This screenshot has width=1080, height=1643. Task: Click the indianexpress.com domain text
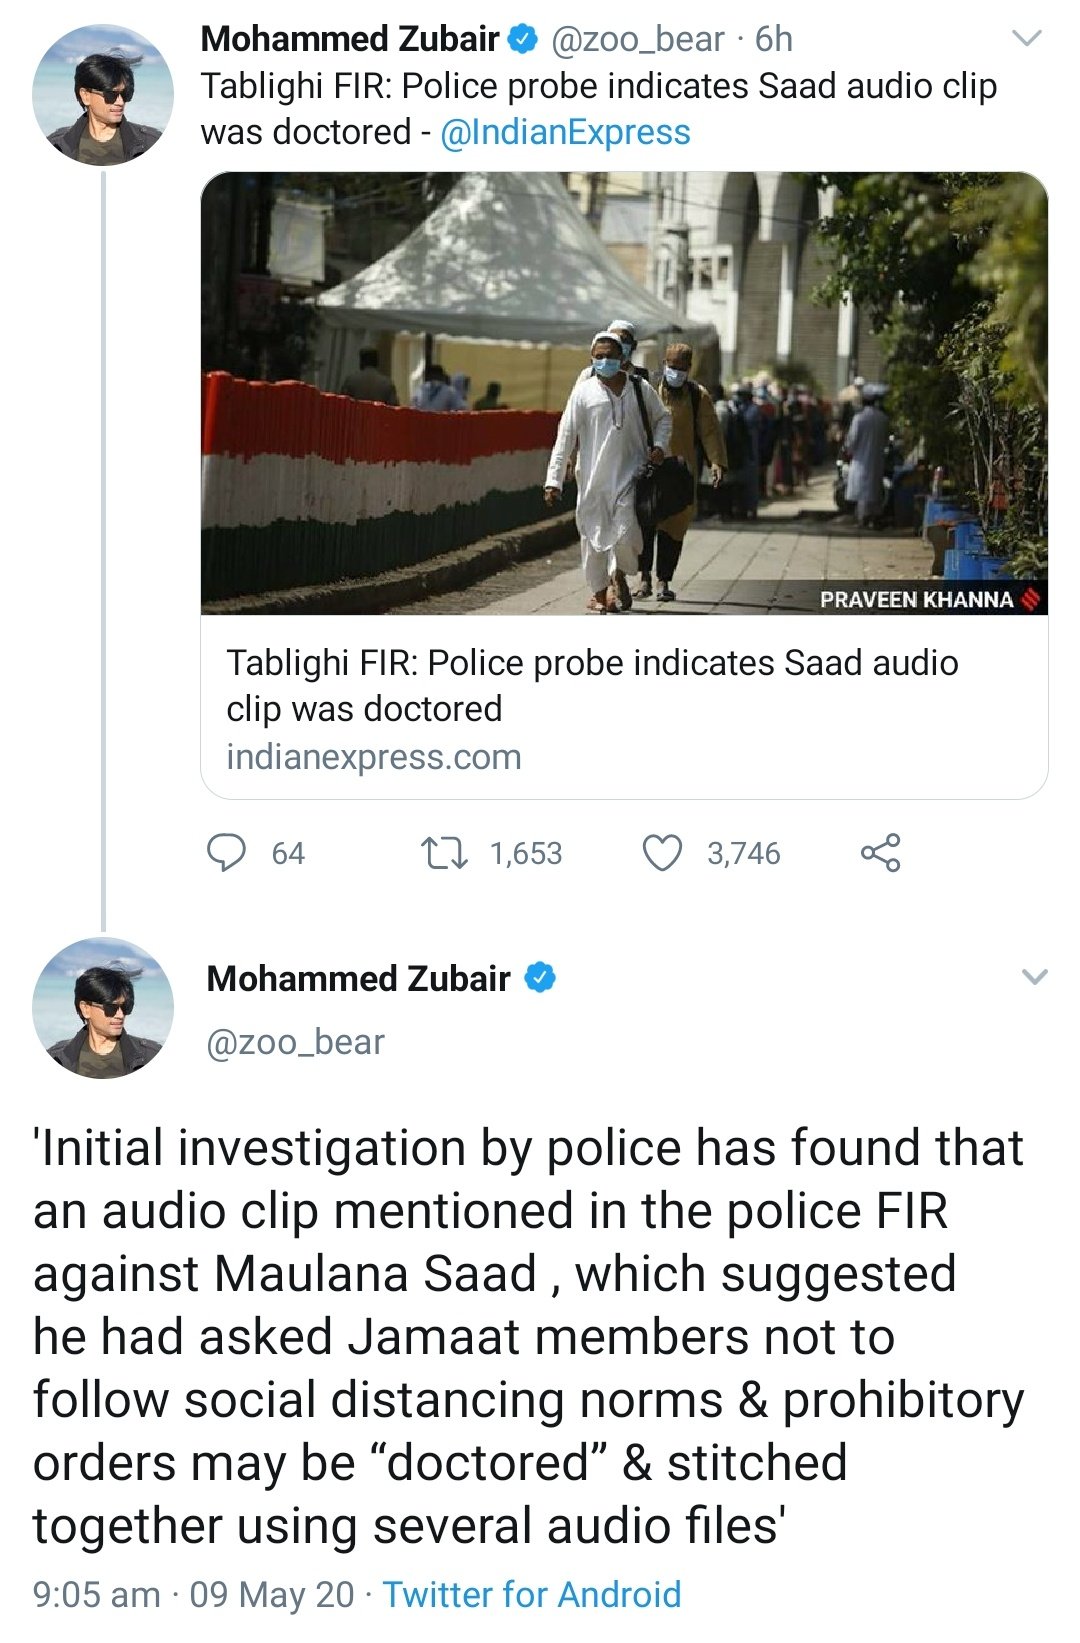pyautogui.click(x=373, y=757)
